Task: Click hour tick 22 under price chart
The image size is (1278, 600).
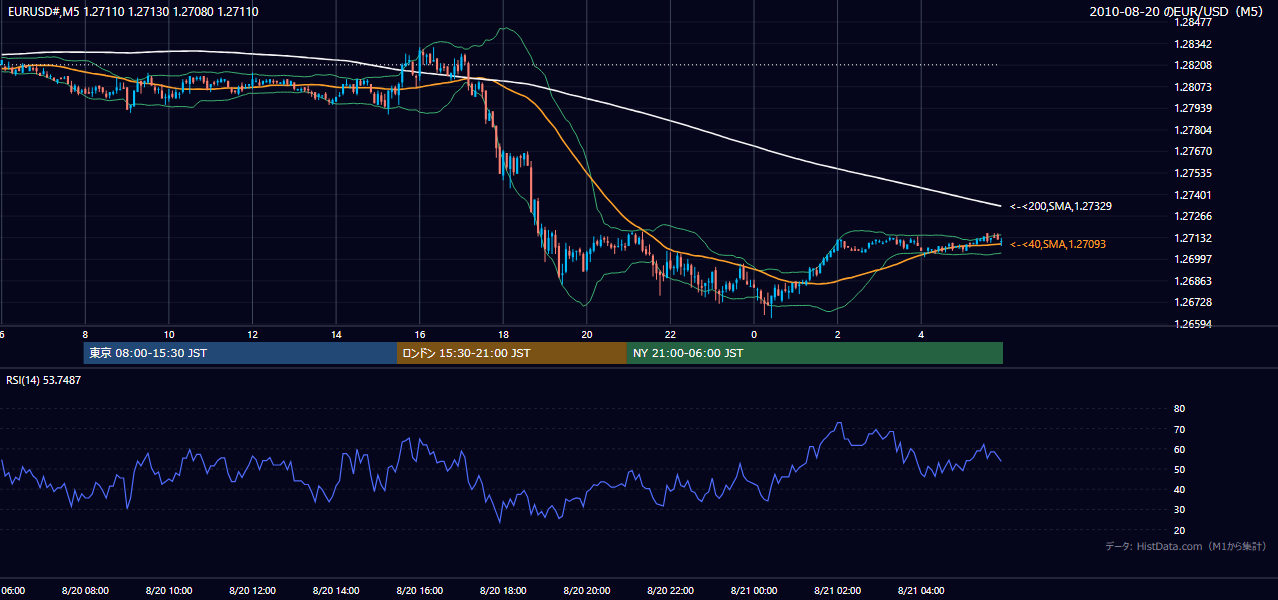Action: pyautogui.click(x=671, y=335)
